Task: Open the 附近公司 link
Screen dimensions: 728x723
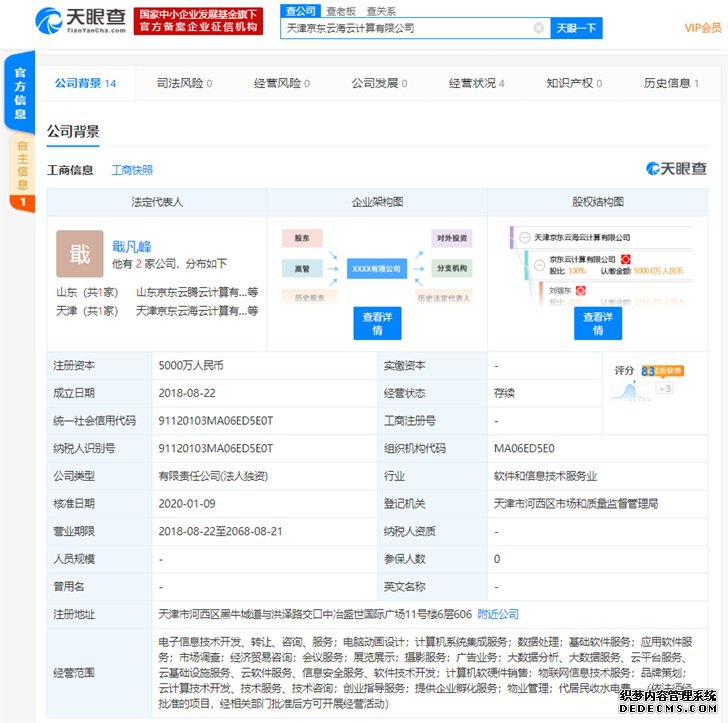Action: (x=498, y=614)
